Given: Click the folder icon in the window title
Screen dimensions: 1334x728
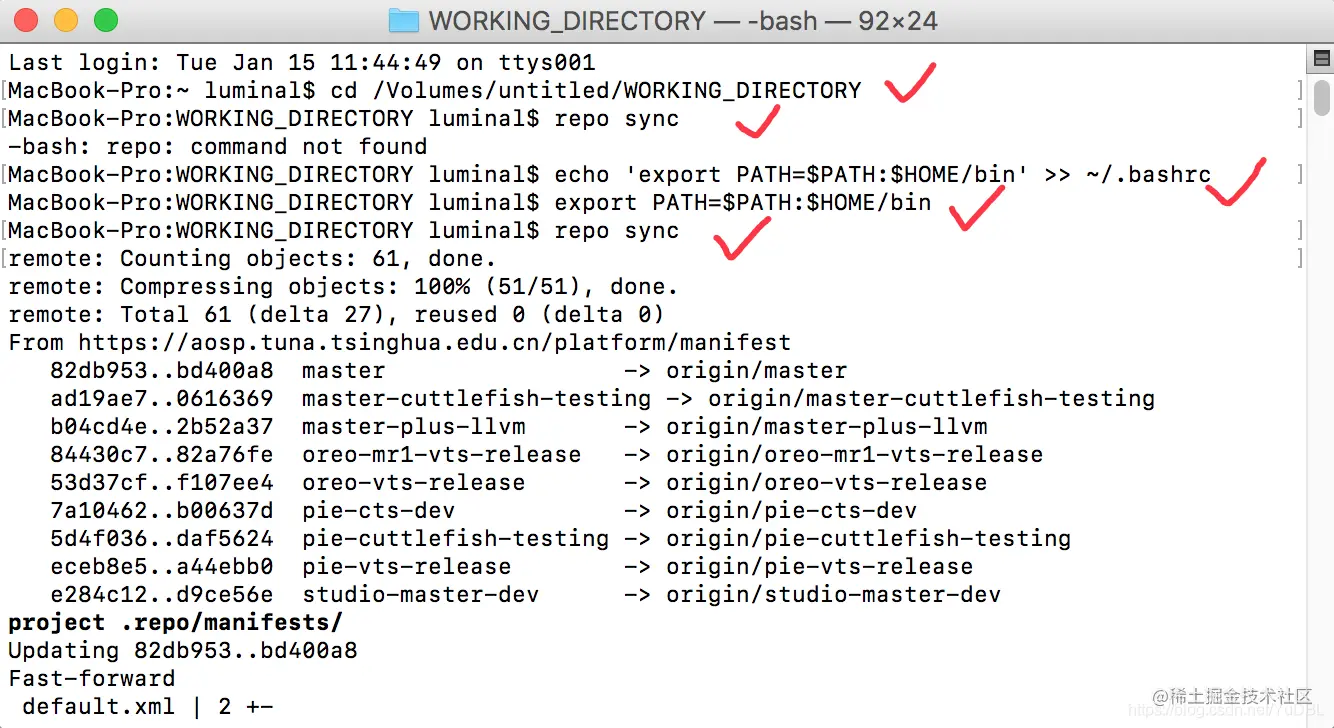Looking at the screenshot, I should pos(404,20).
